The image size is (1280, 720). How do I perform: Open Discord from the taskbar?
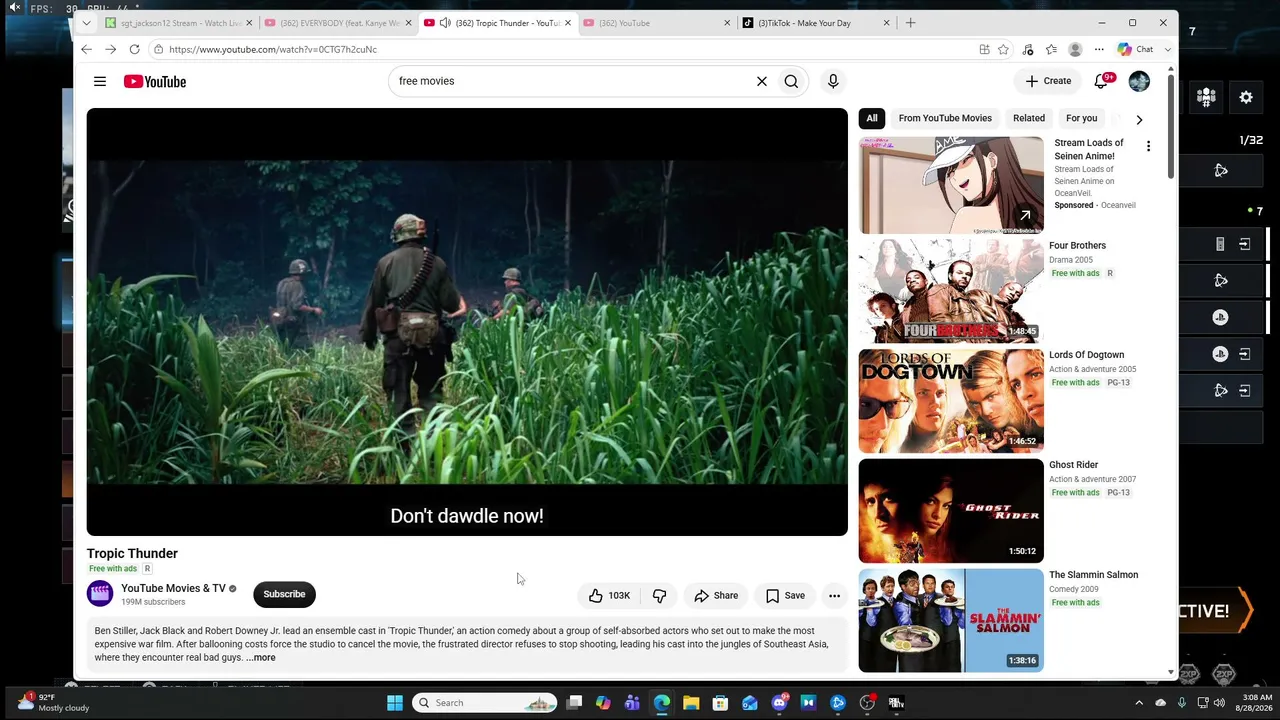click(x=779, y=703)
